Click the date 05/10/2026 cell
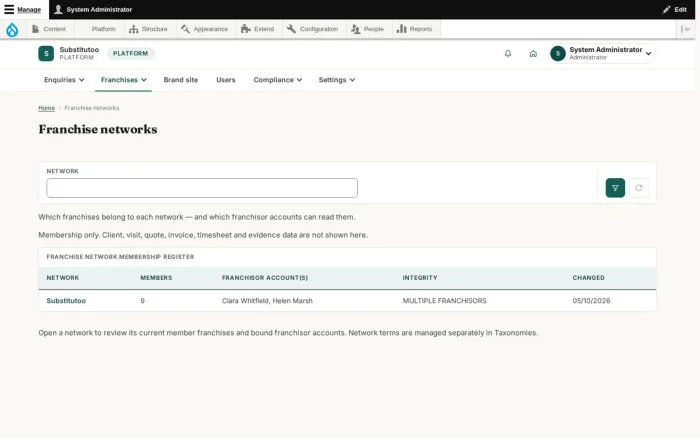The width and height of the screenshot is (700, 438). point(591,301)
